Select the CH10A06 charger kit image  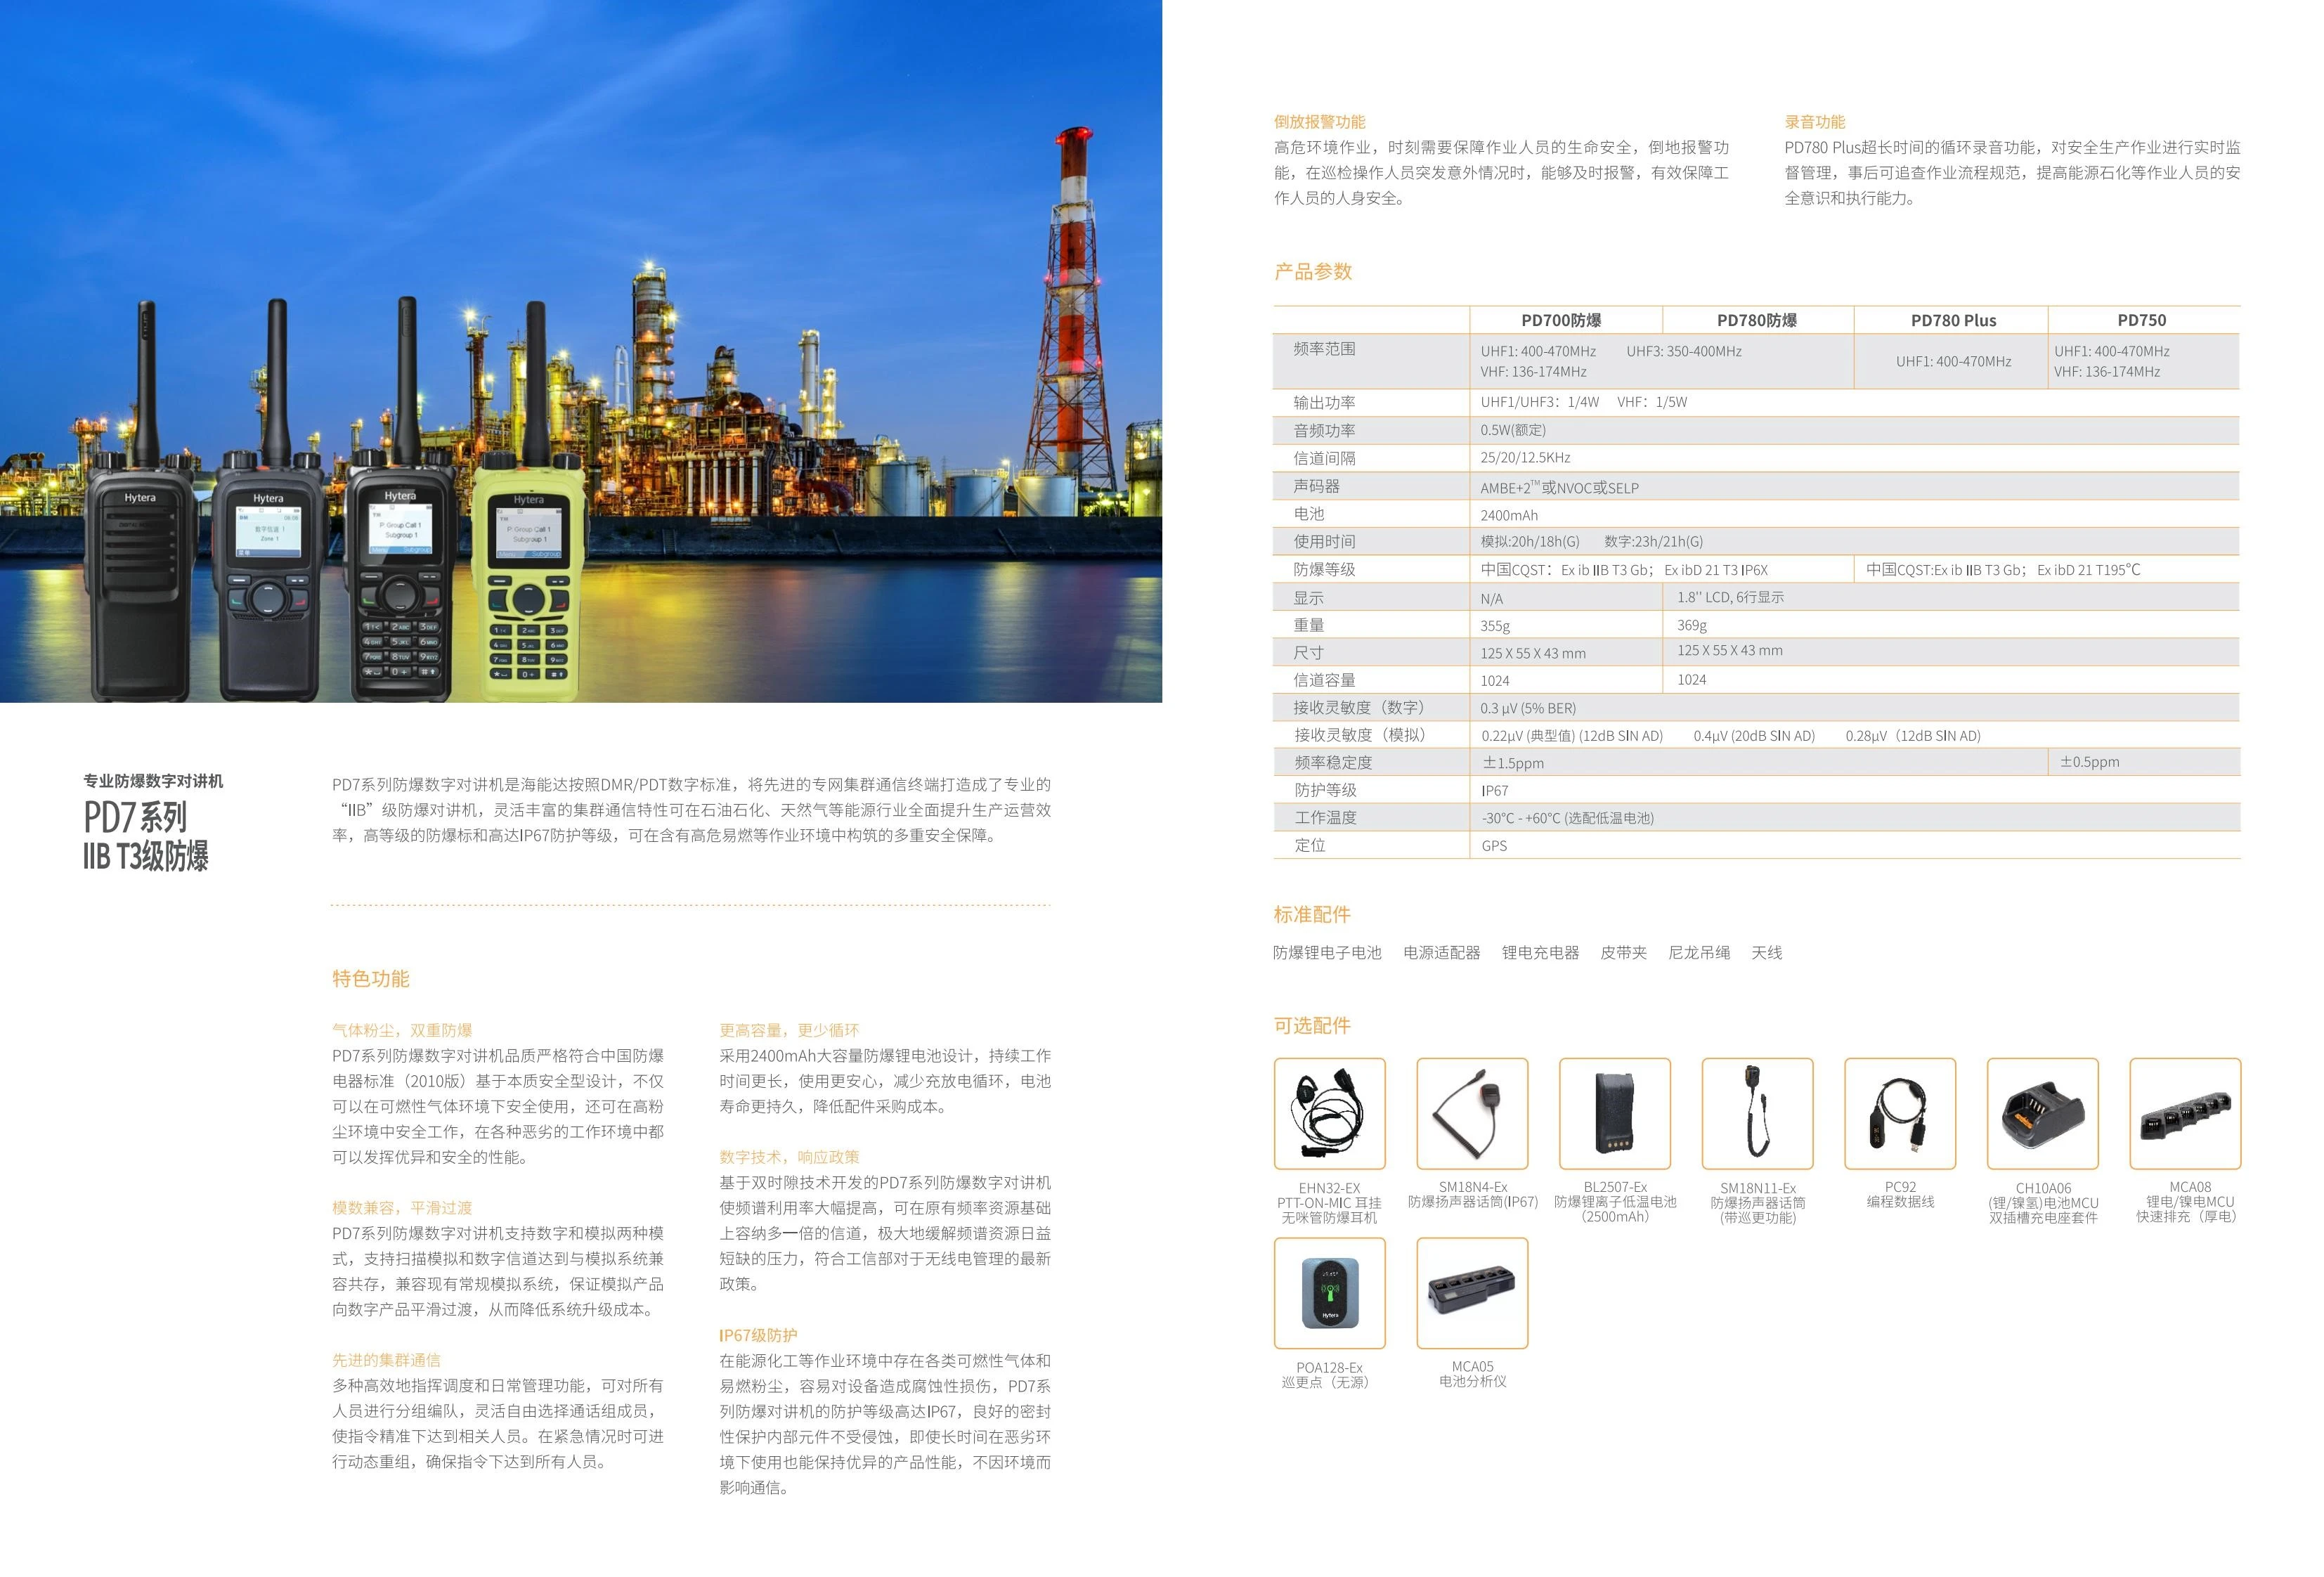[x=2042, y=1113]
